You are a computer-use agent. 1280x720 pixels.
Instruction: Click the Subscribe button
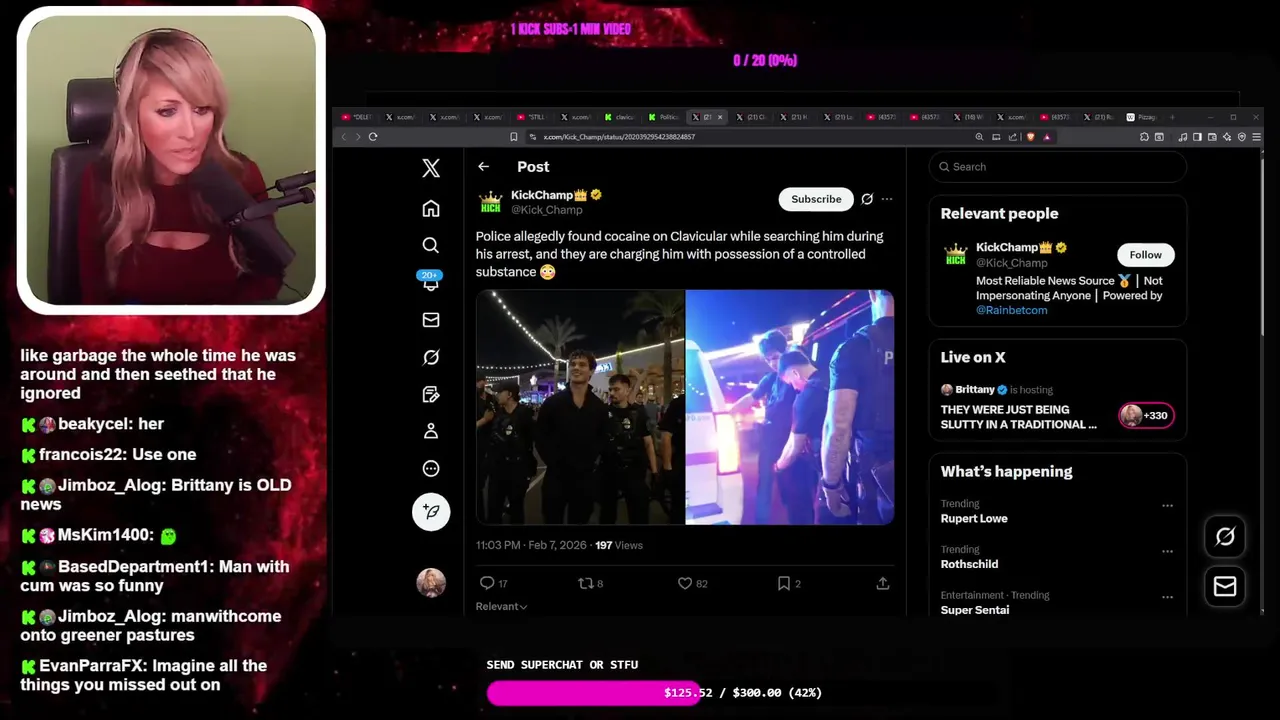[816, 199]
